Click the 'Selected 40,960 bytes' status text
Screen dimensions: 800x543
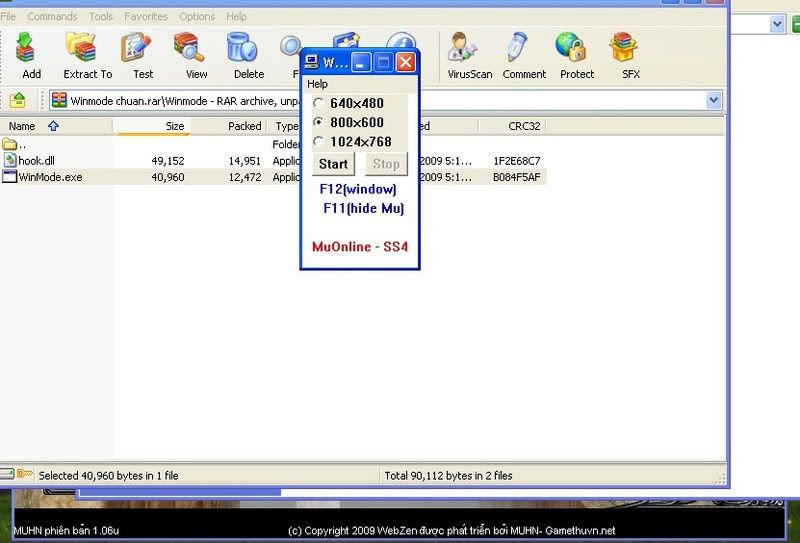[x=108, y=476]
